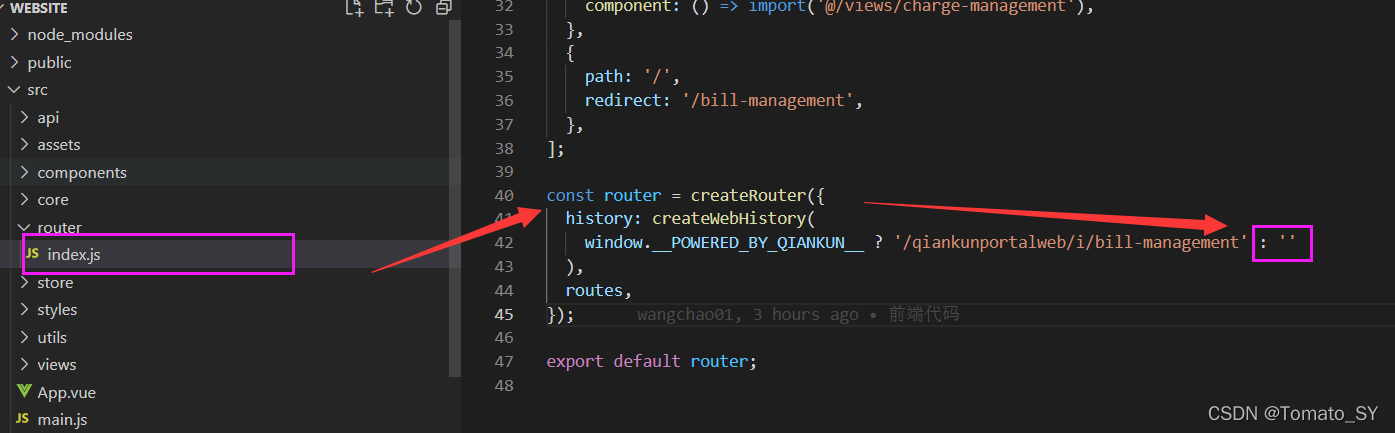This screenshot has height=433, width=1395.
Task: Refresh the Explorer file tree
Action: click(414, 8)
